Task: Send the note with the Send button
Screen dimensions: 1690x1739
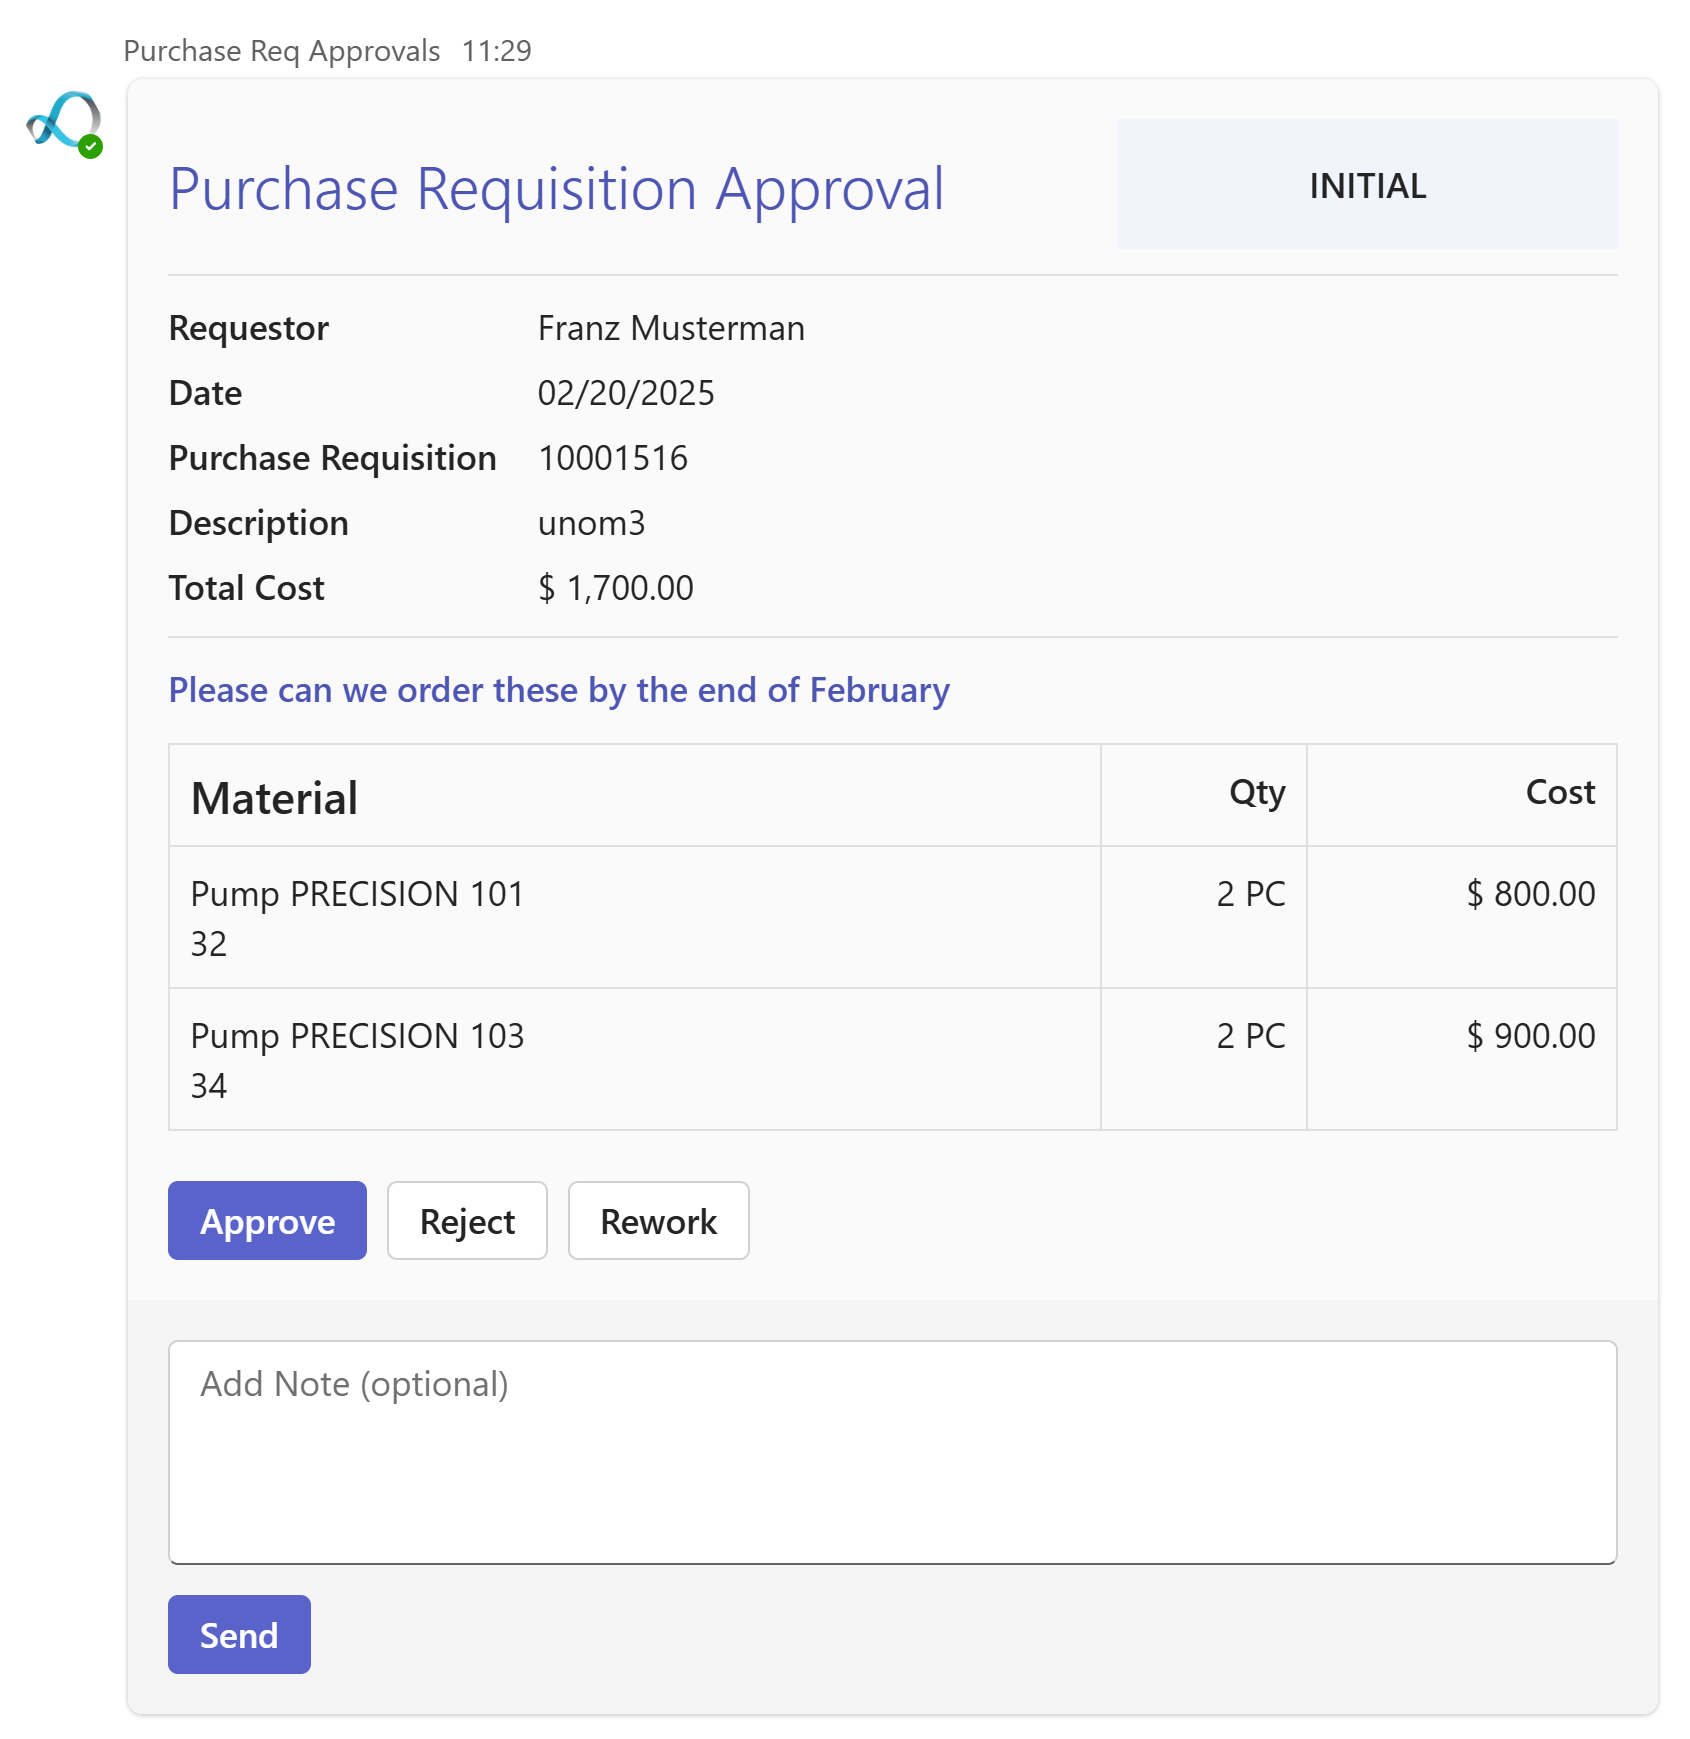Action: click(x=239, y=1634)
